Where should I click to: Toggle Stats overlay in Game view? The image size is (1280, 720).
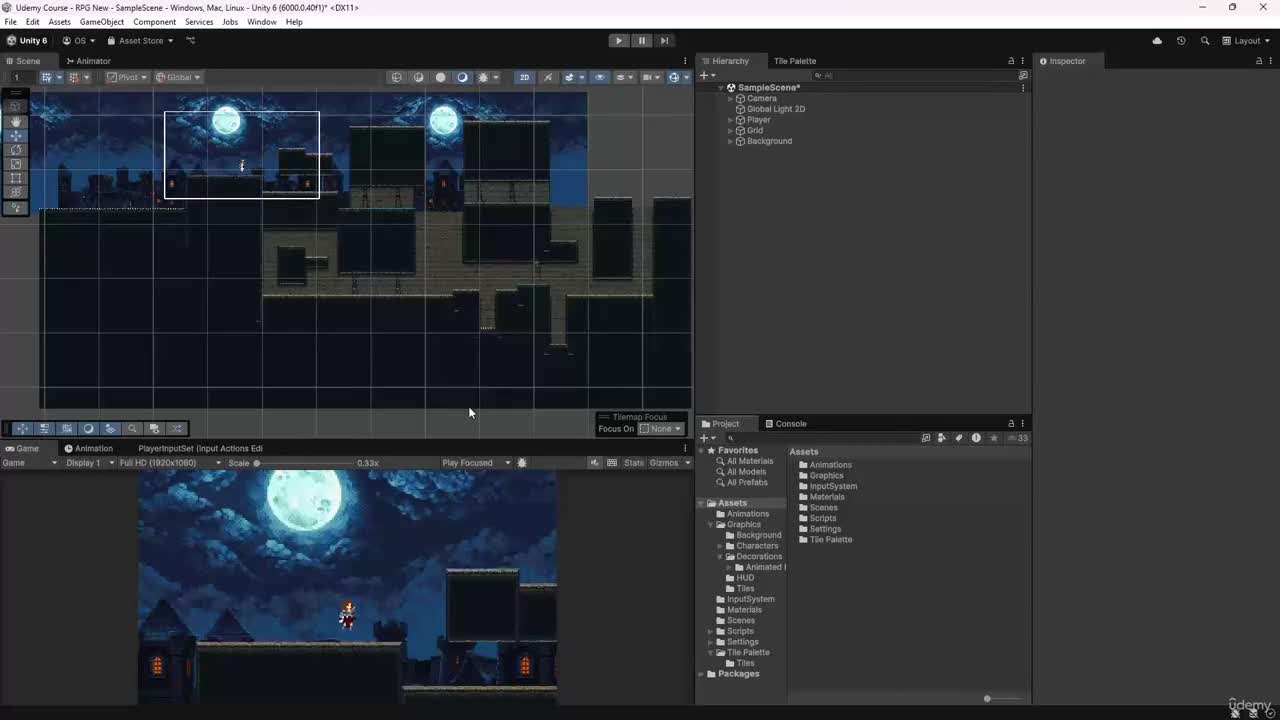pyautogui.click(x=633, y=463)
